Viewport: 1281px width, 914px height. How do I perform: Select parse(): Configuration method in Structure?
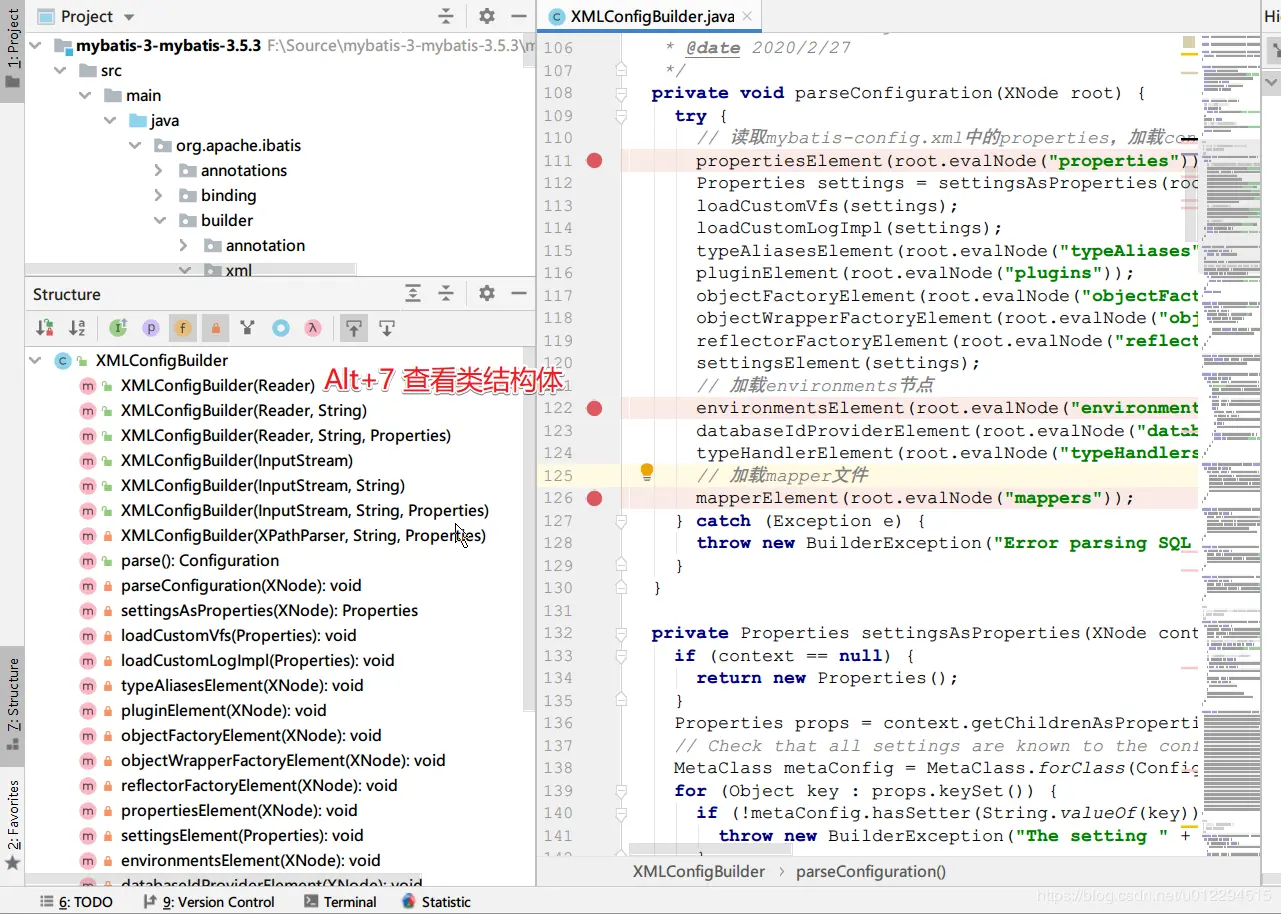click(x=200, y=561)
